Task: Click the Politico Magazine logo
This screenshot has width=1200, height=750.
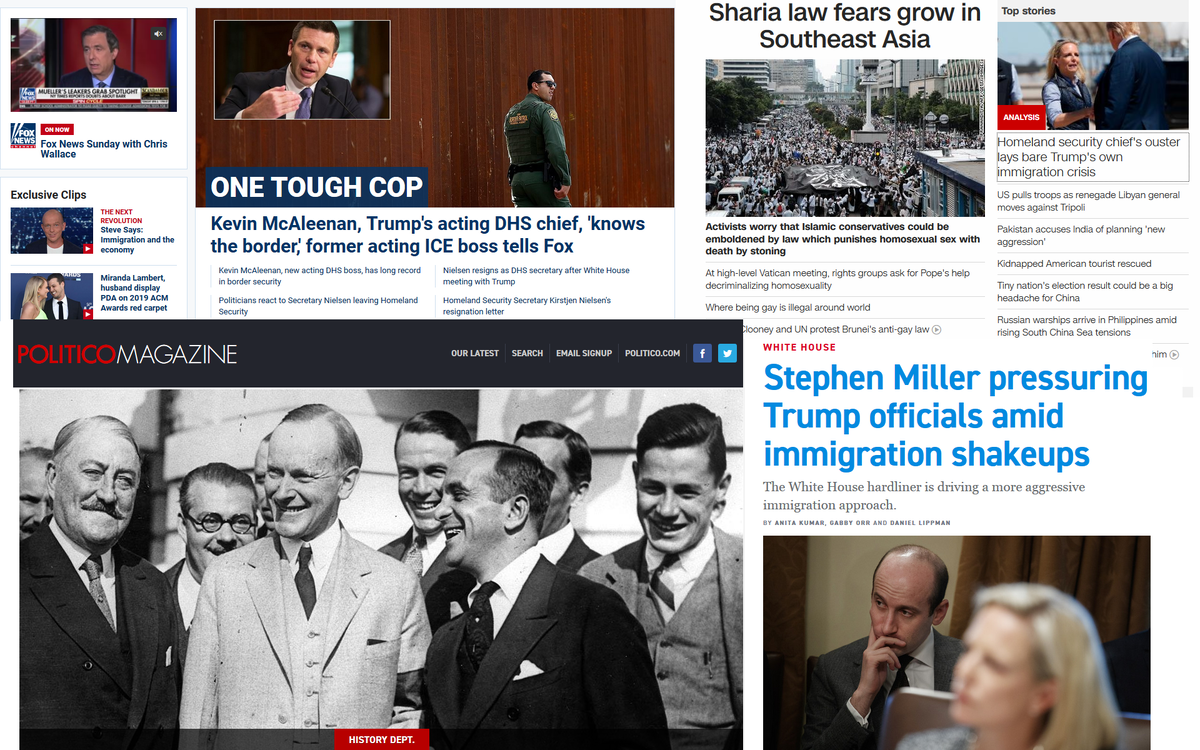Action: click(127, 353)
